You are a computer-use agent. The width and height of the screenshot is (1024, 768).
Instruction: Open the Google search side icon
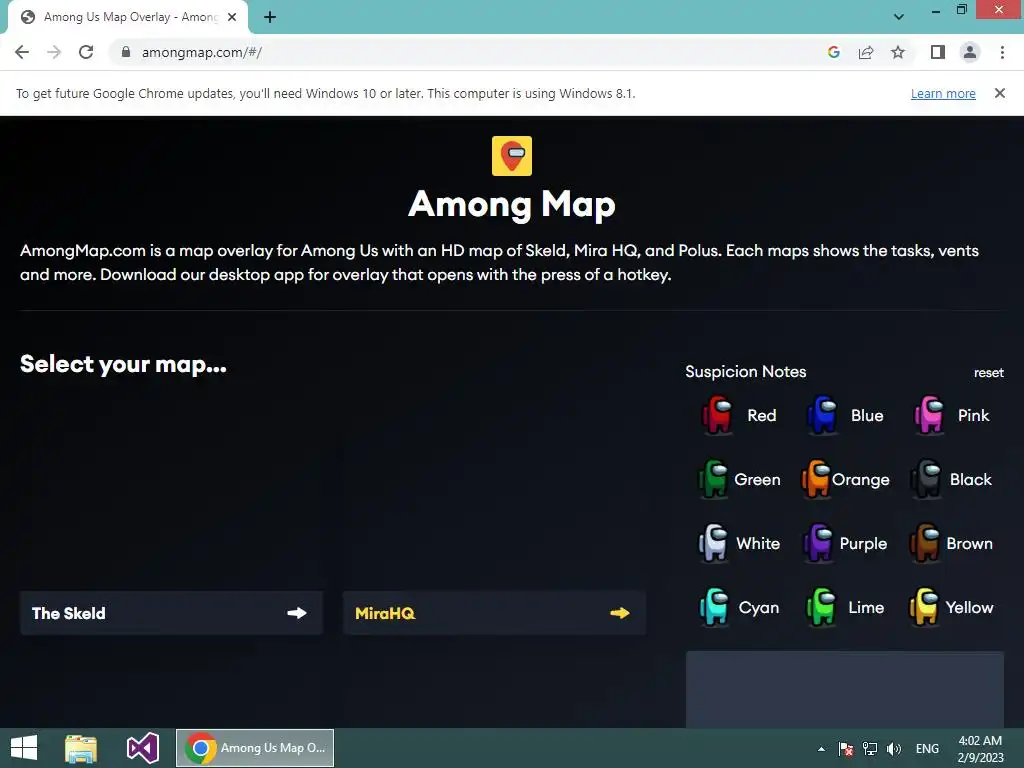coord(833,52)
